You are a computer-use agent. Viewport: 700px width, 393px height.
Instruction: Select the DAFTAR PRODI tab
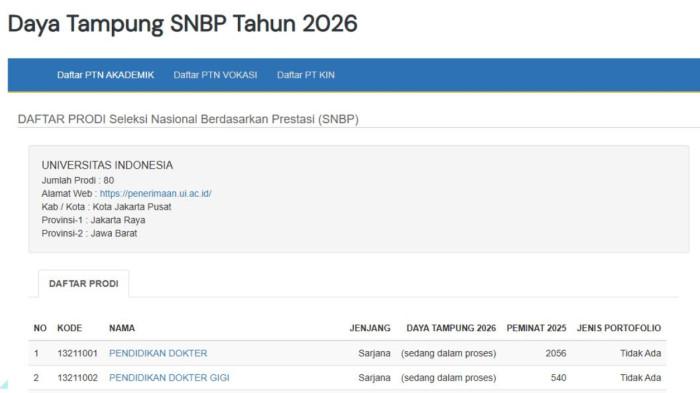pos(83,284)
